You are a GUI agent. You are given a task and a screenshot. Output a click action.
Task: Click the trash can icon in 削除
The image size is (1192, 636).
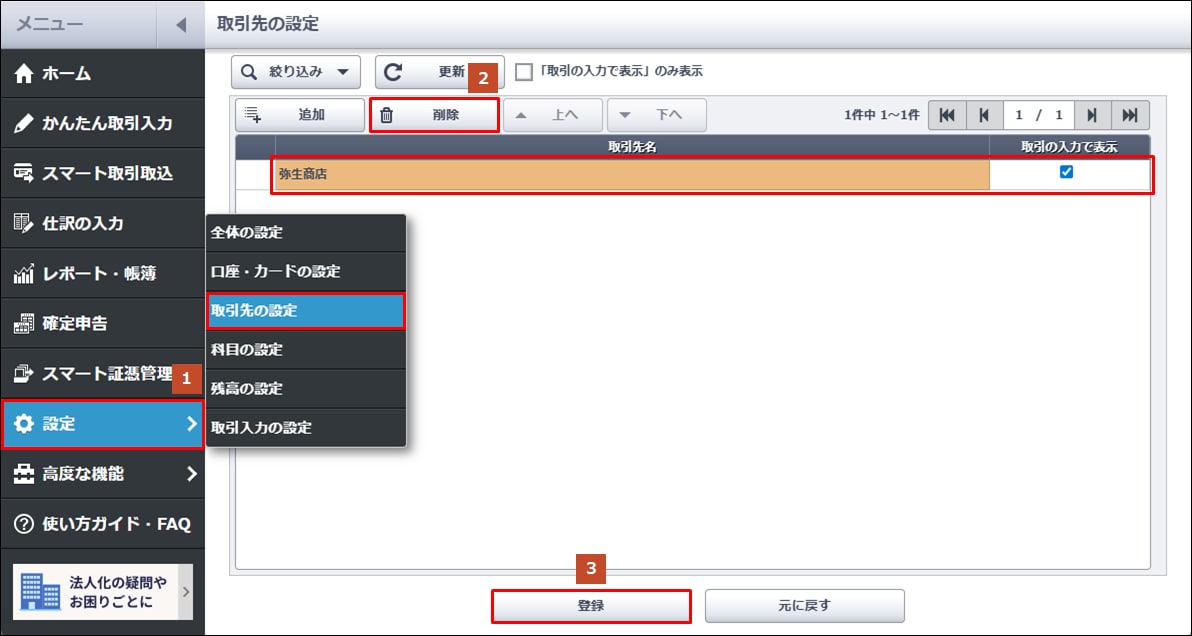[x=387, y=115]
